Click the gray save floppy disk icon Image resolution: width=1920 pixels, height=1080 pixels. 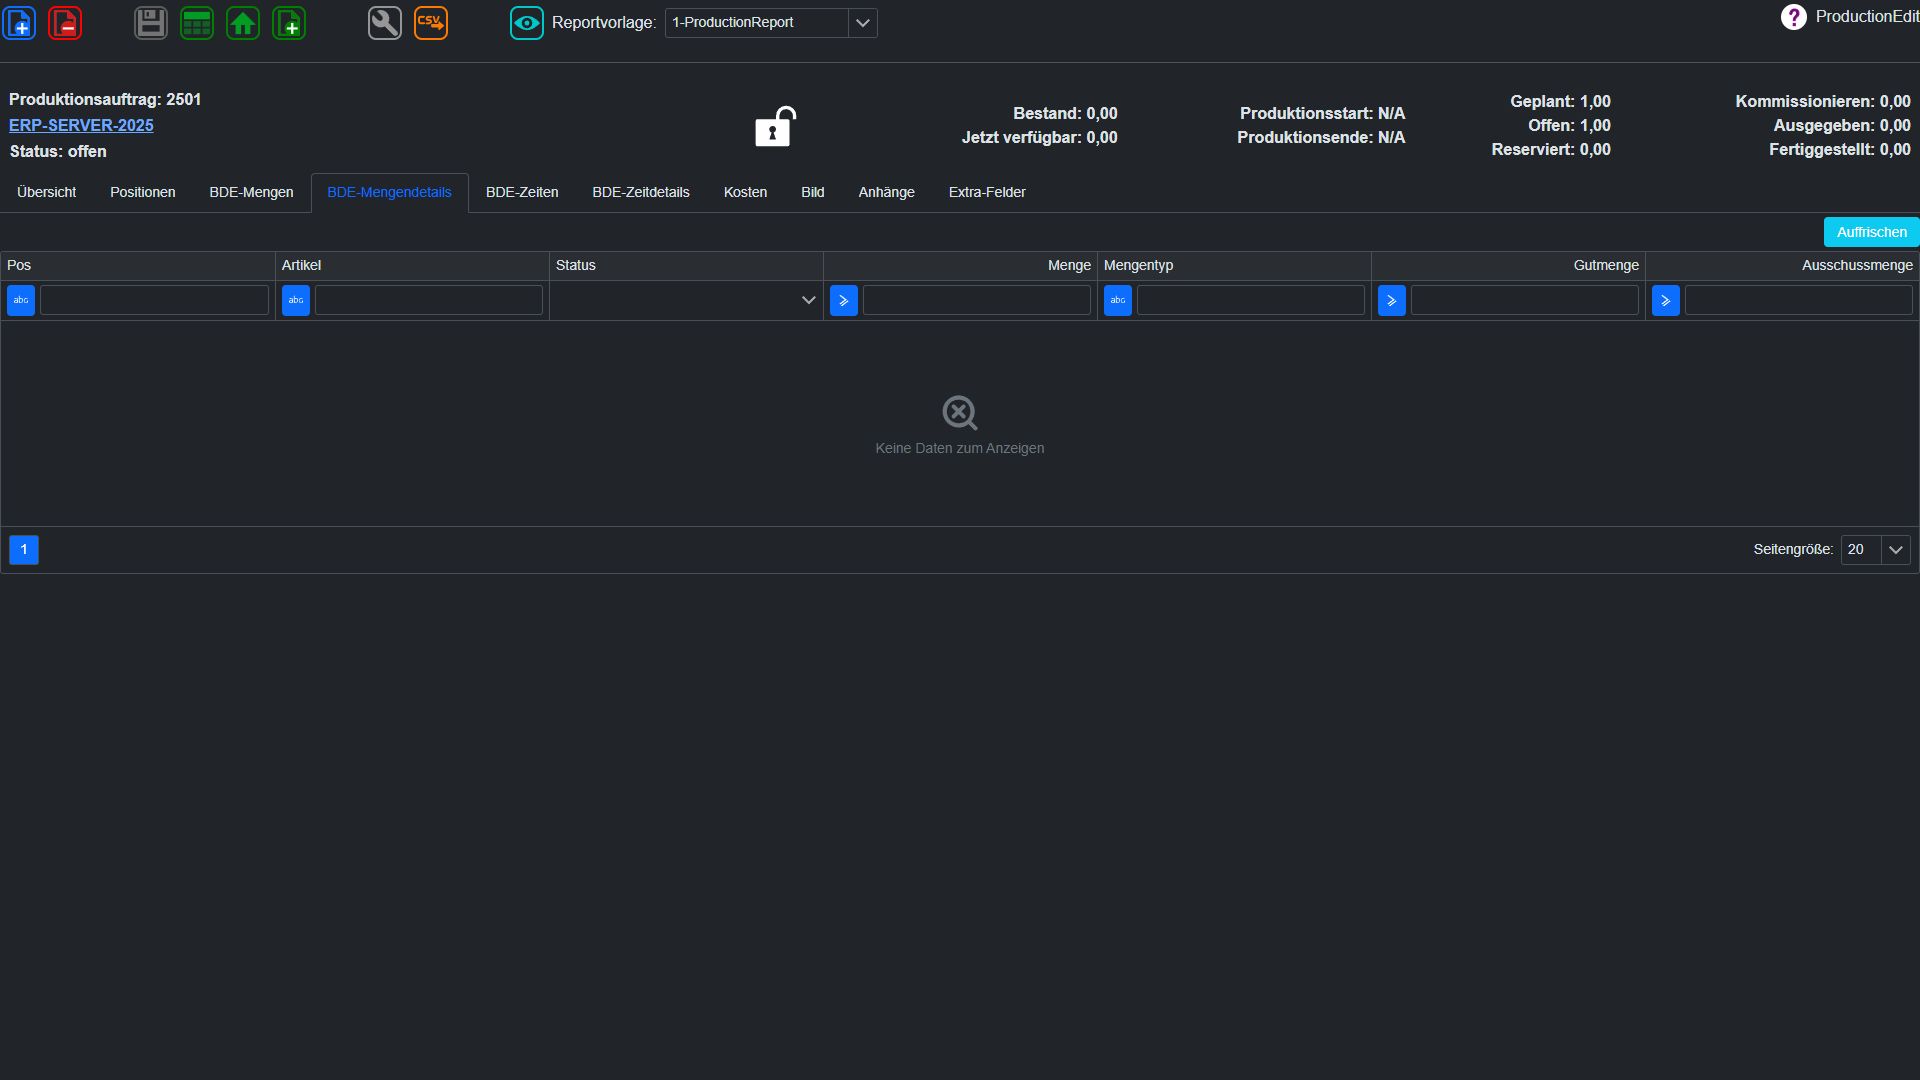click(151, 23)
